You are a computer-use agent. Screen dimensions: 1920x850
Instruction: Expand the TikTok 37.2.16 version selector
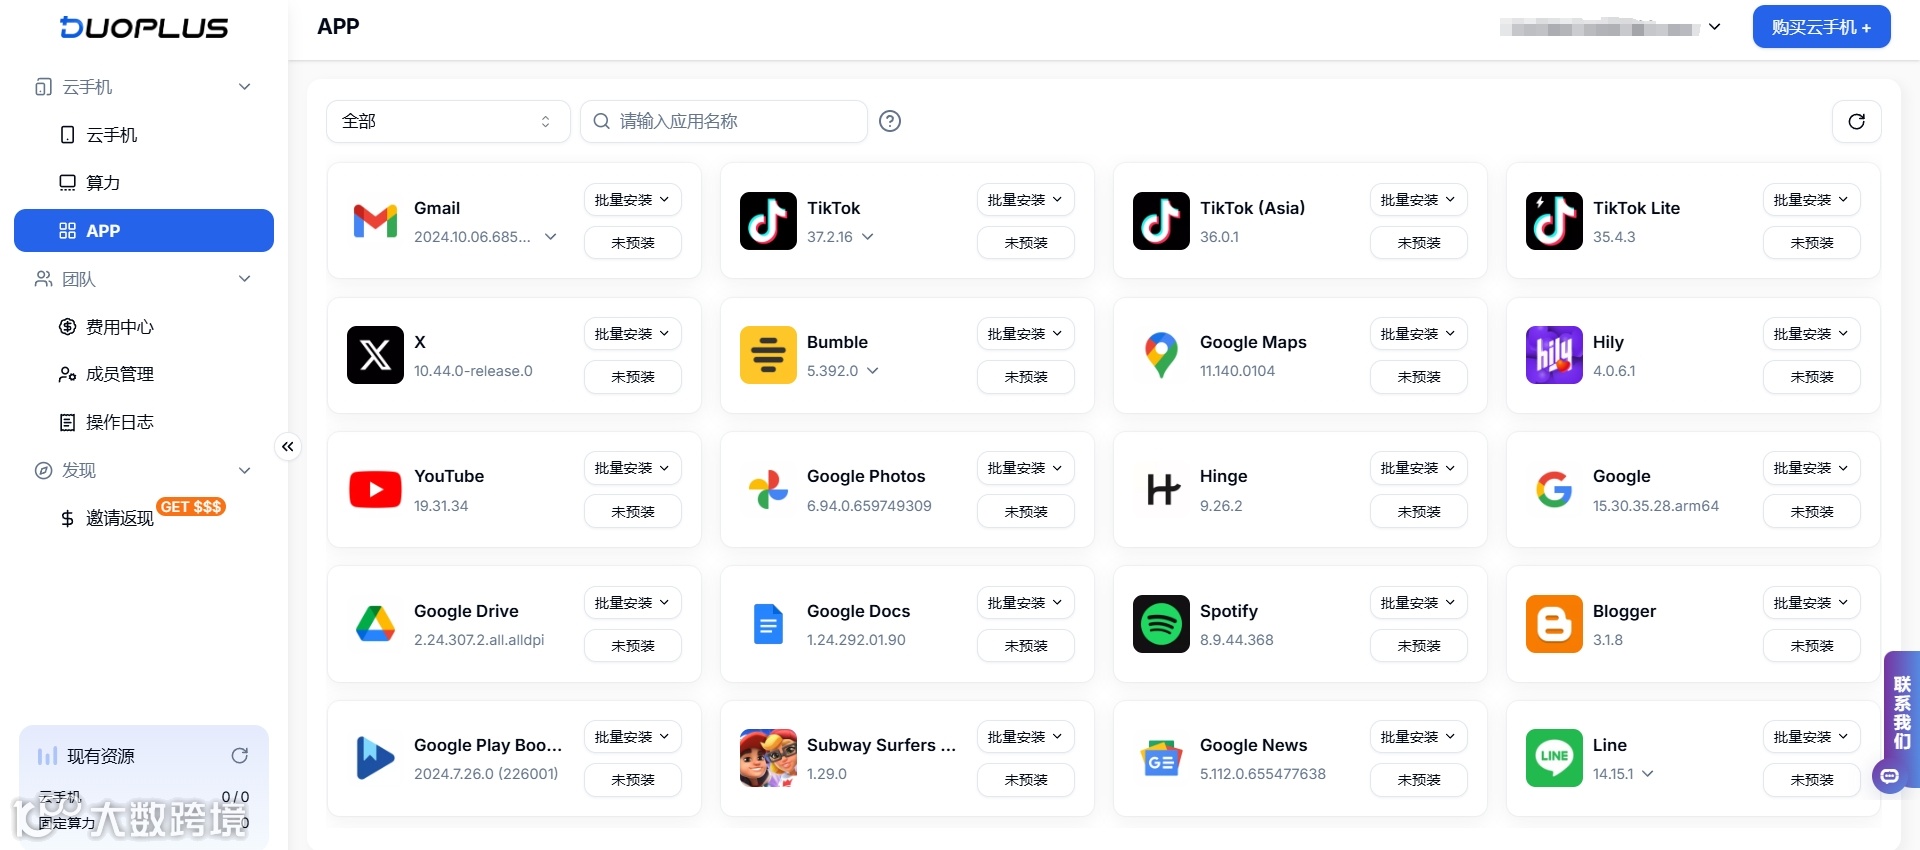[868, 237]
